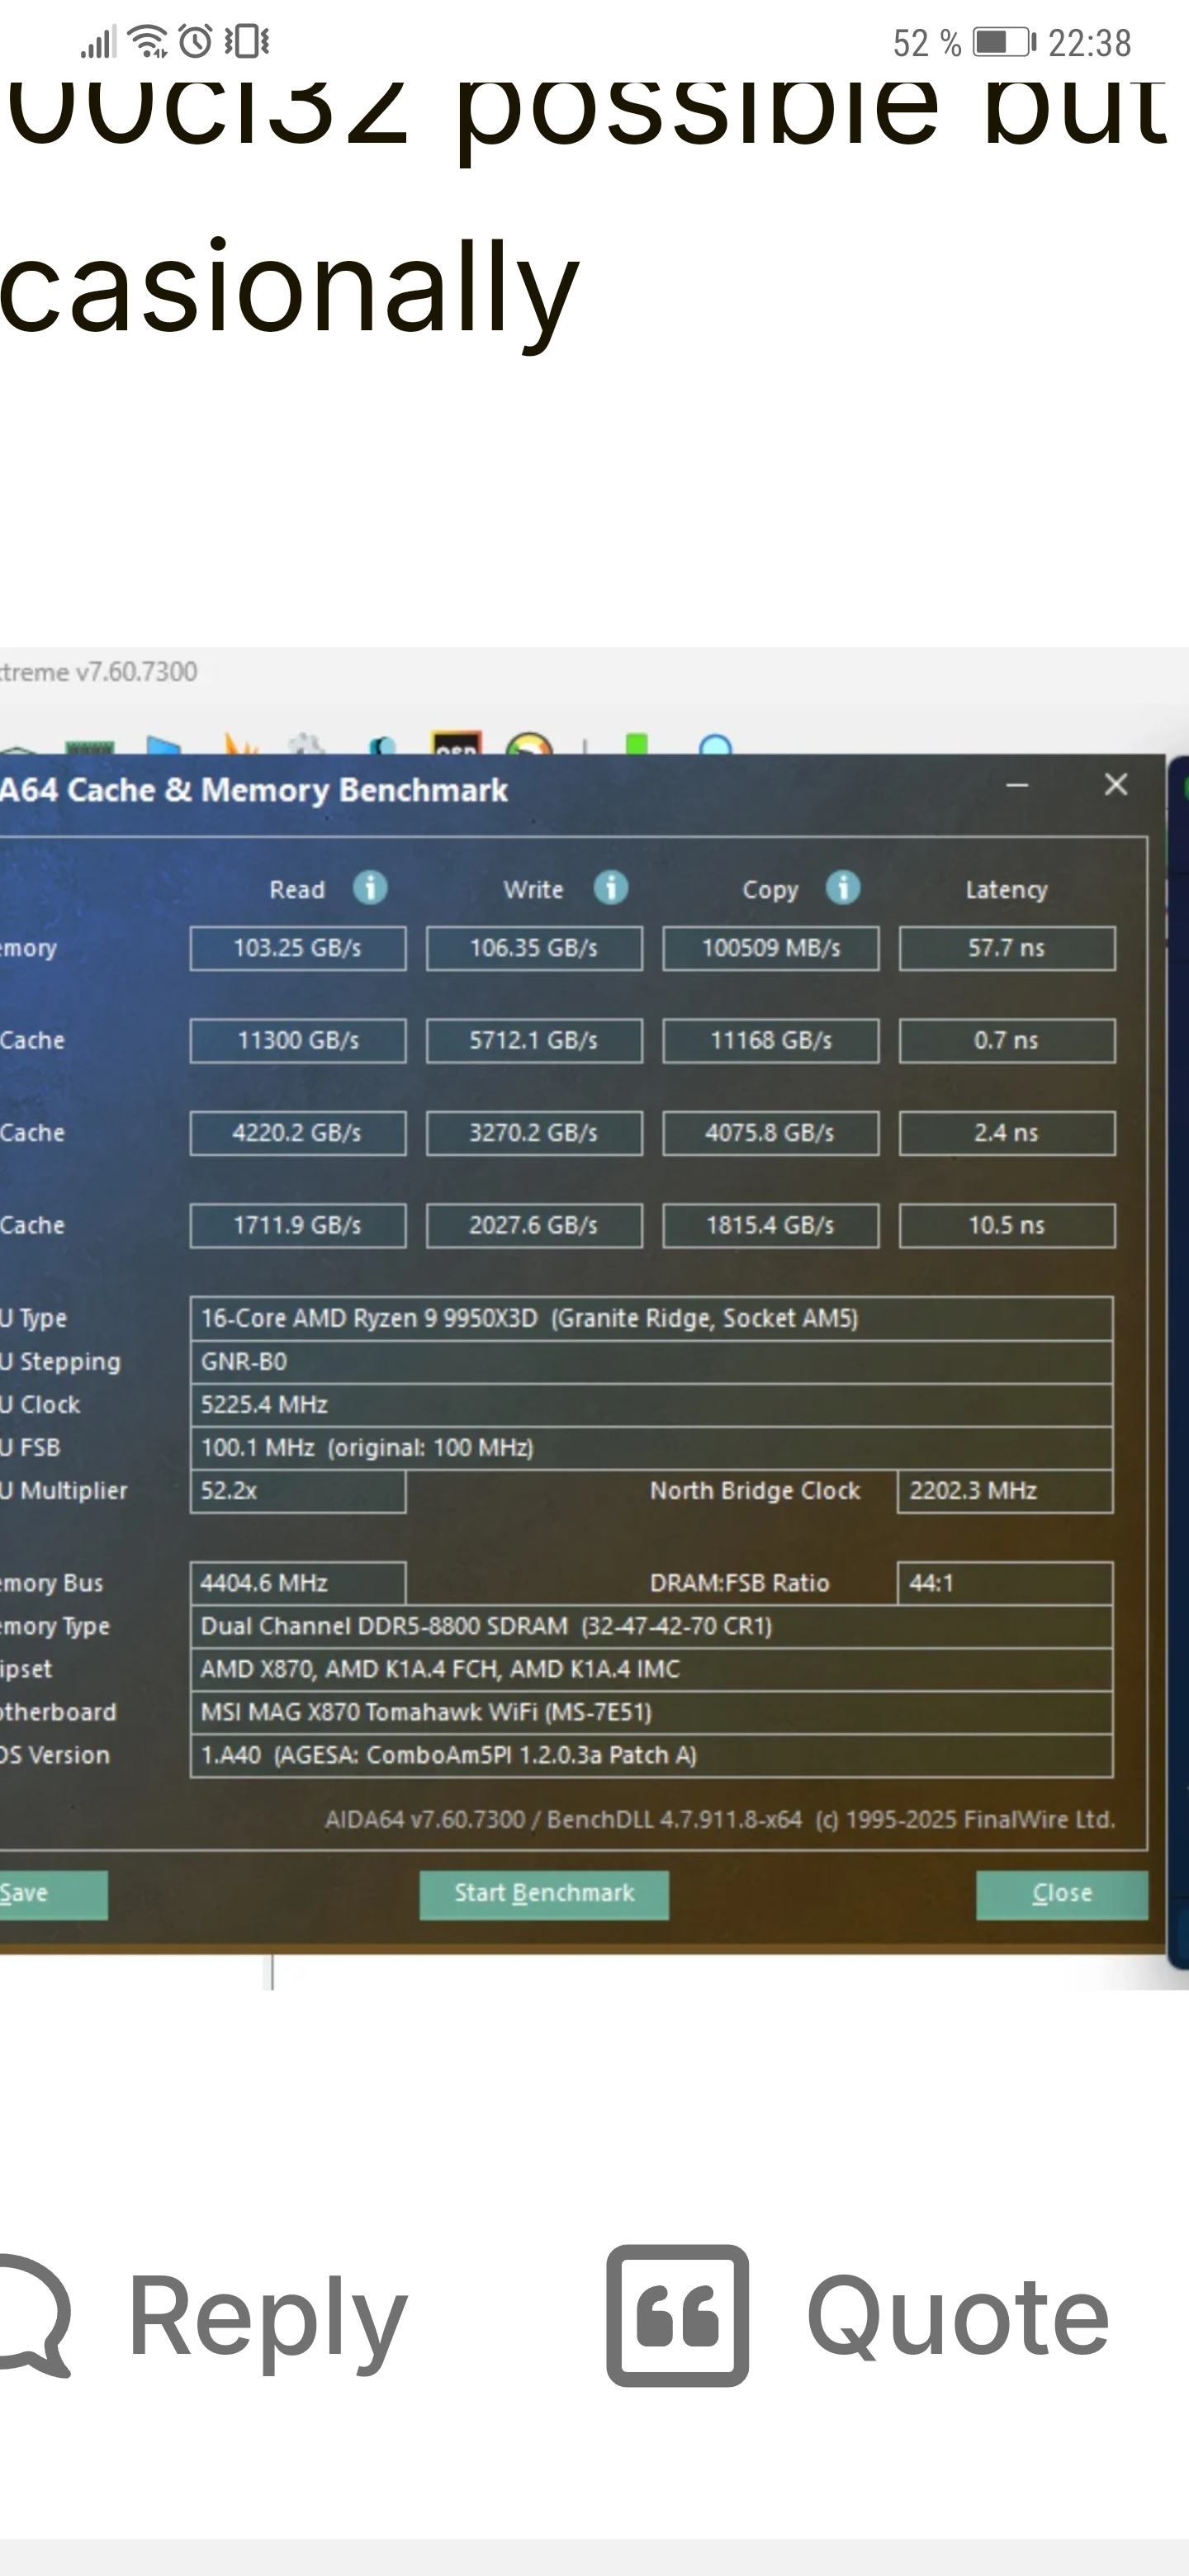Screen dimensions: 1189x2576
Task: Click the BIOS version field 1.A40
Action: click(651, 1755)
